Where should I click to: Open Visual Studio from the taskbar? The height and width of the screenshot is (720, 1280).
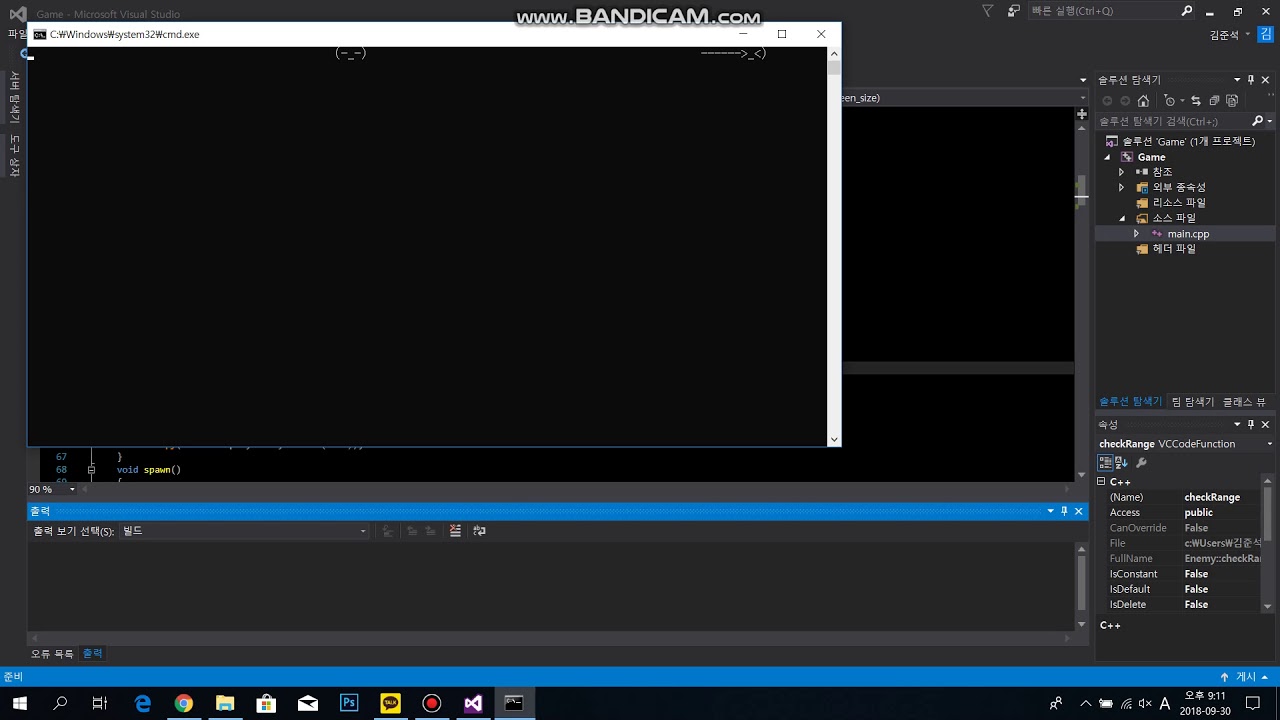pyautogui.click(x=473, y=703)
